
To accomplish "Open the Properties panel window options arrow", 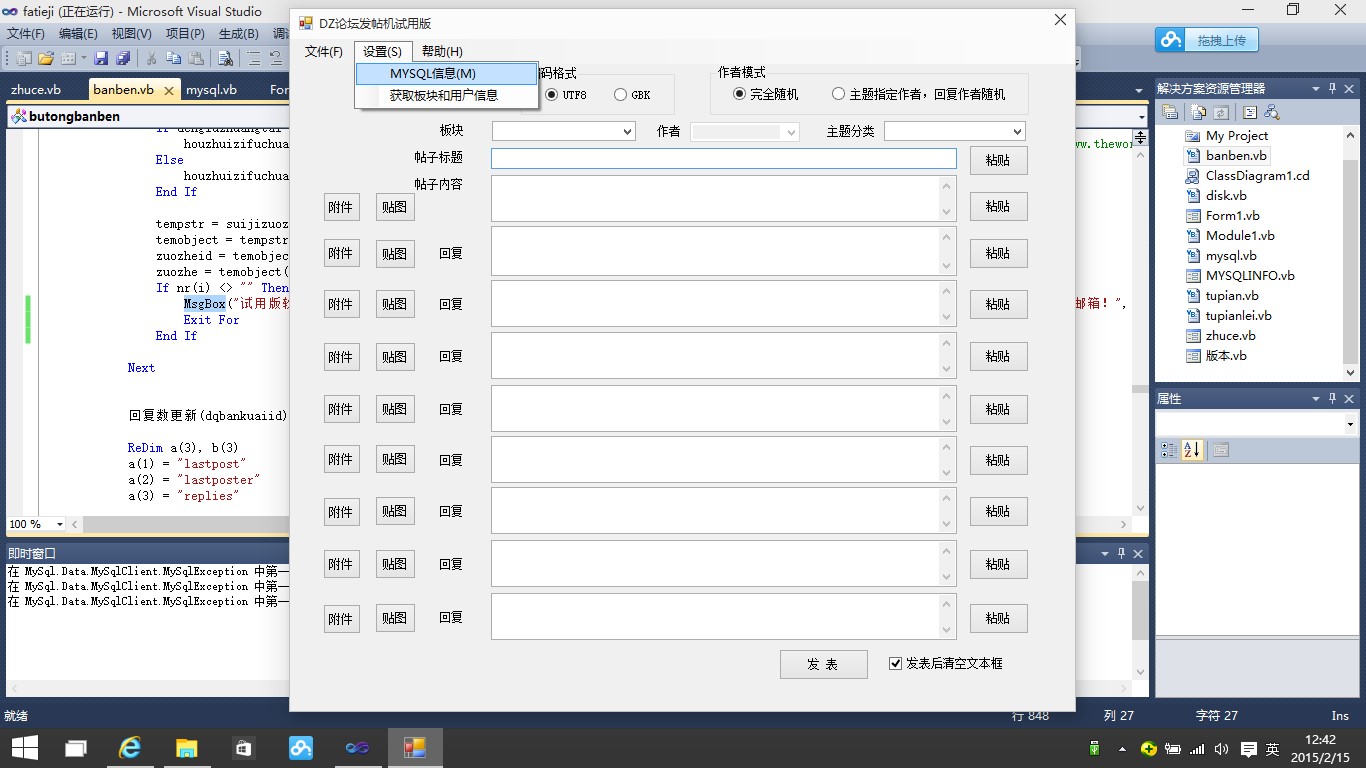I will [x=1317, y=398].
